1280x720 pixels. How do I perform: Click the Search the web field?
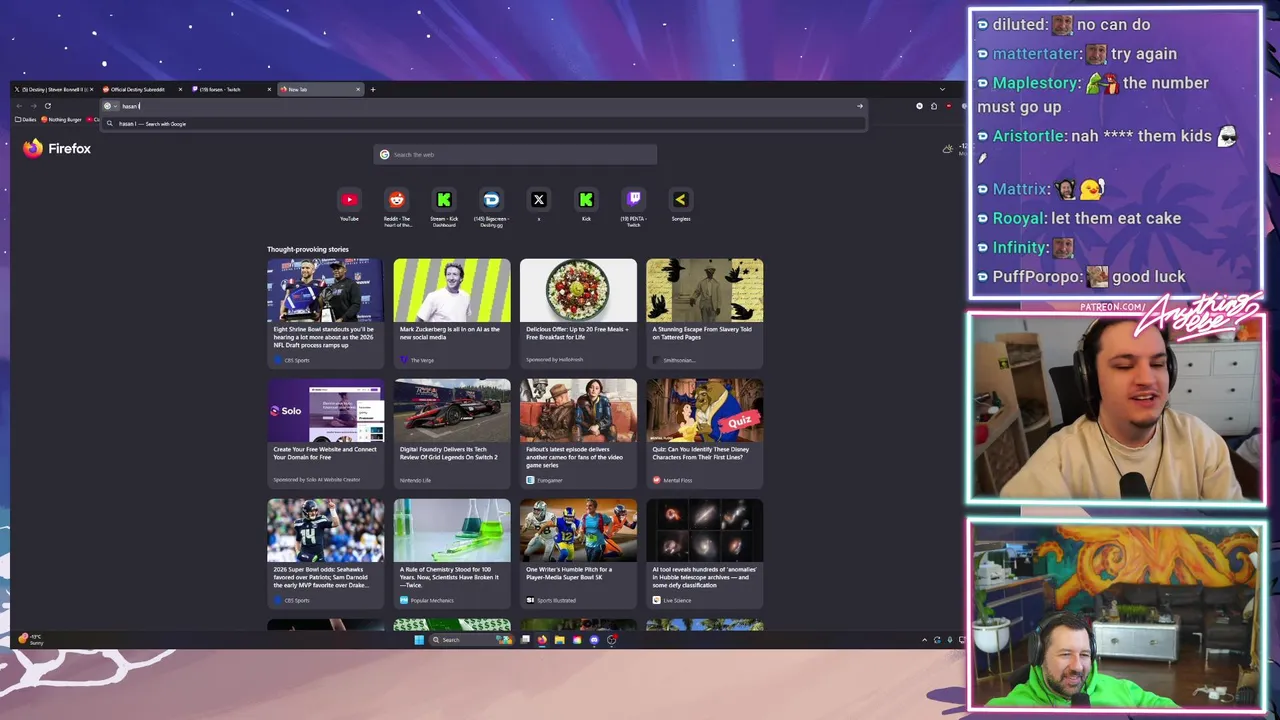(515, 155)
